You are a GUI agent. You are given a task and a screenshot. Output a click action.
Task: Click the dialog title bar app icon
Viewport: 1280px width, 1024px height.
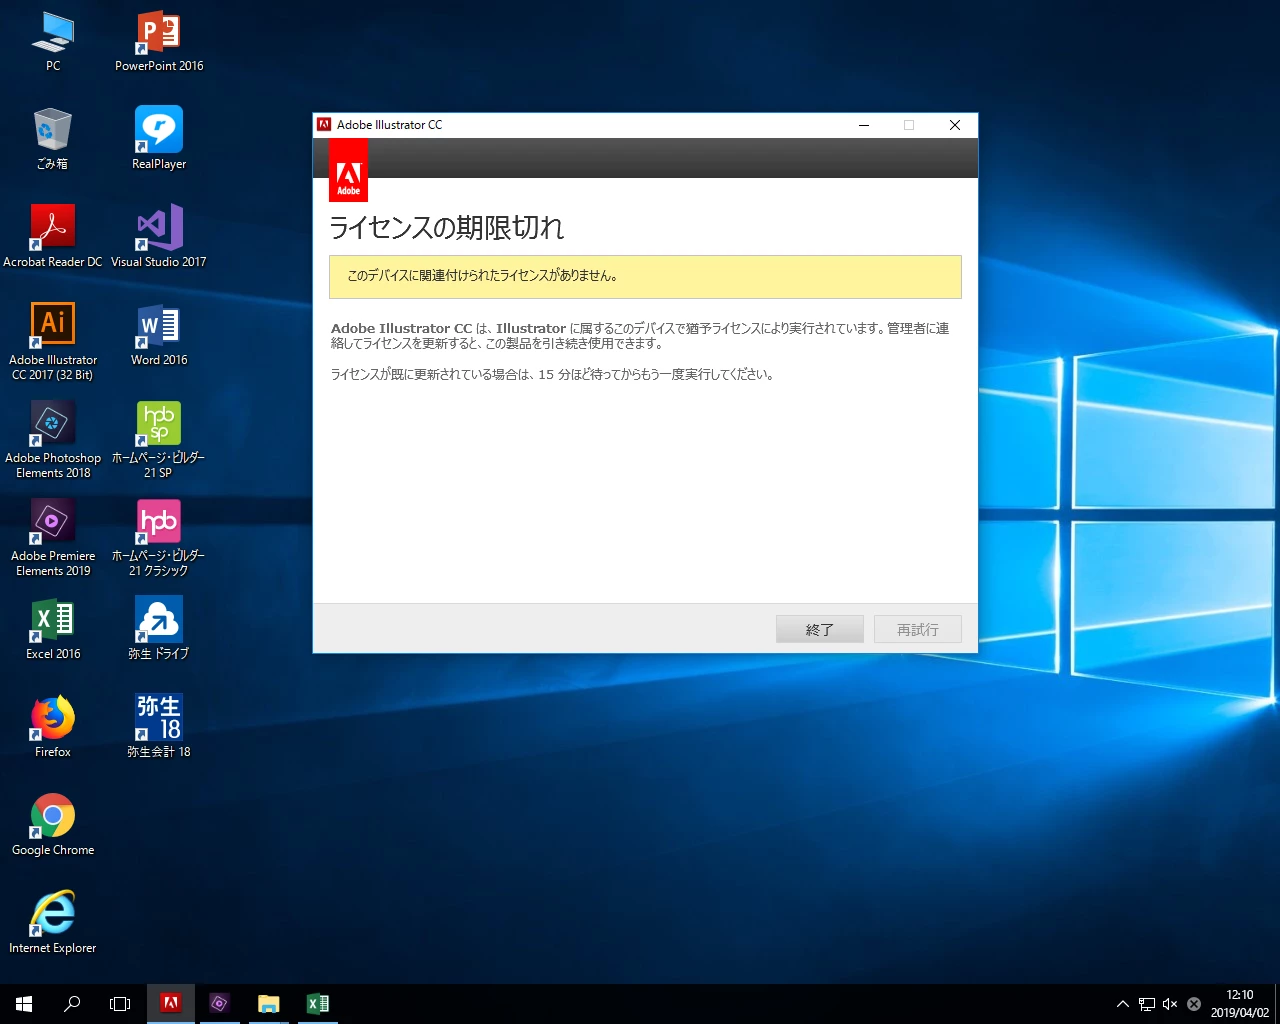(324, 125)
